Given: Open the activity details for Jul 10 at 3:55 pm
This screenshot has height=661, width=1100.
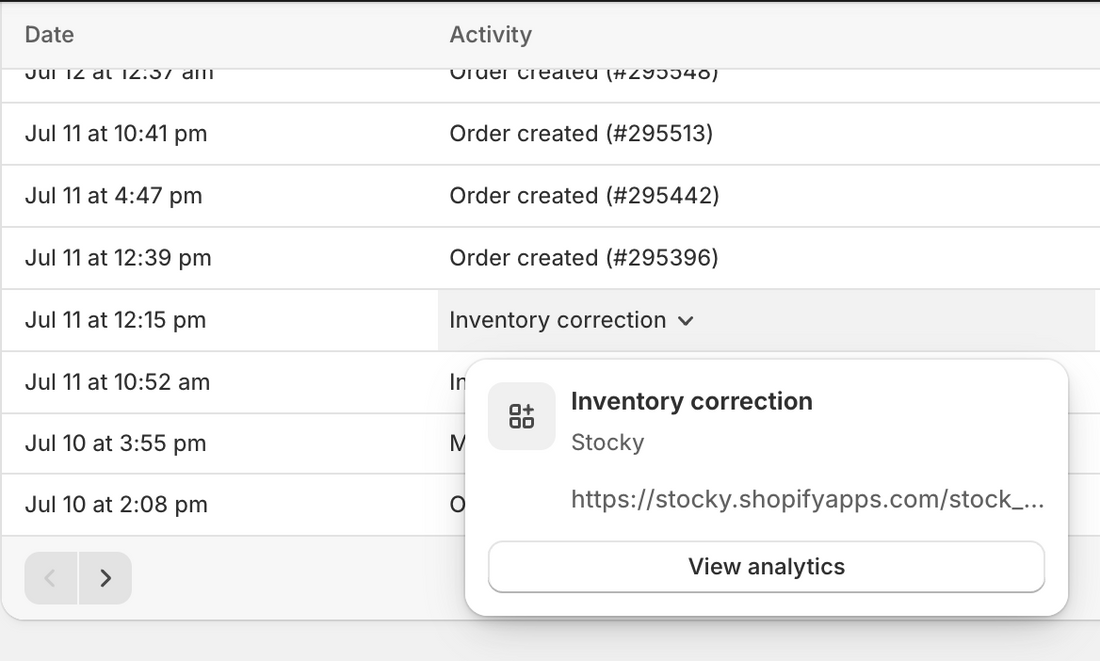Looking at the screenshot, I should [x=456, y=443].
